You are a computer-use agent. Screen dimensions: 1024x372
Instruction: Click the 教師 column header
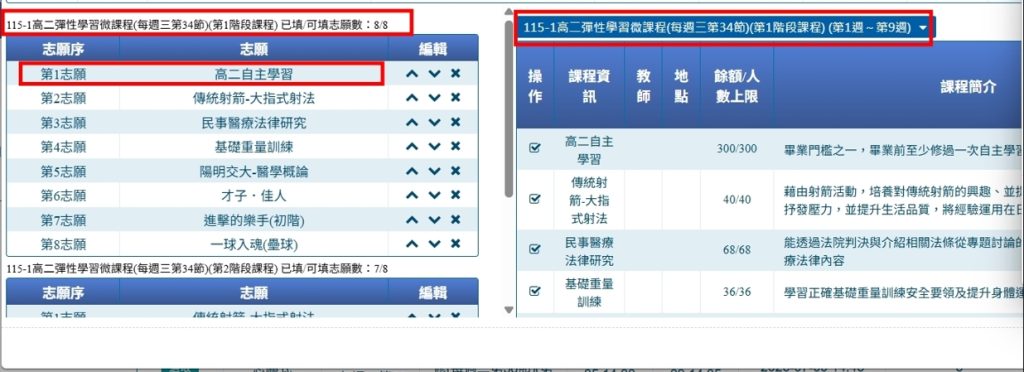pyautogui.click(x=643, y=87)
